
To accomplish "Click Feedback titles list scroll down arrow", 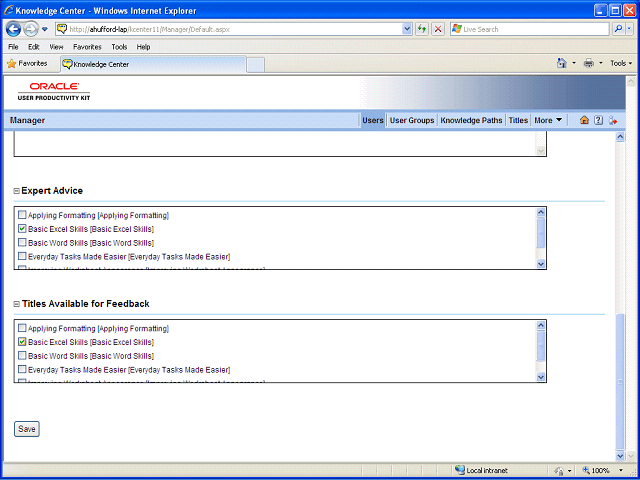I will [x=541, y=377].
